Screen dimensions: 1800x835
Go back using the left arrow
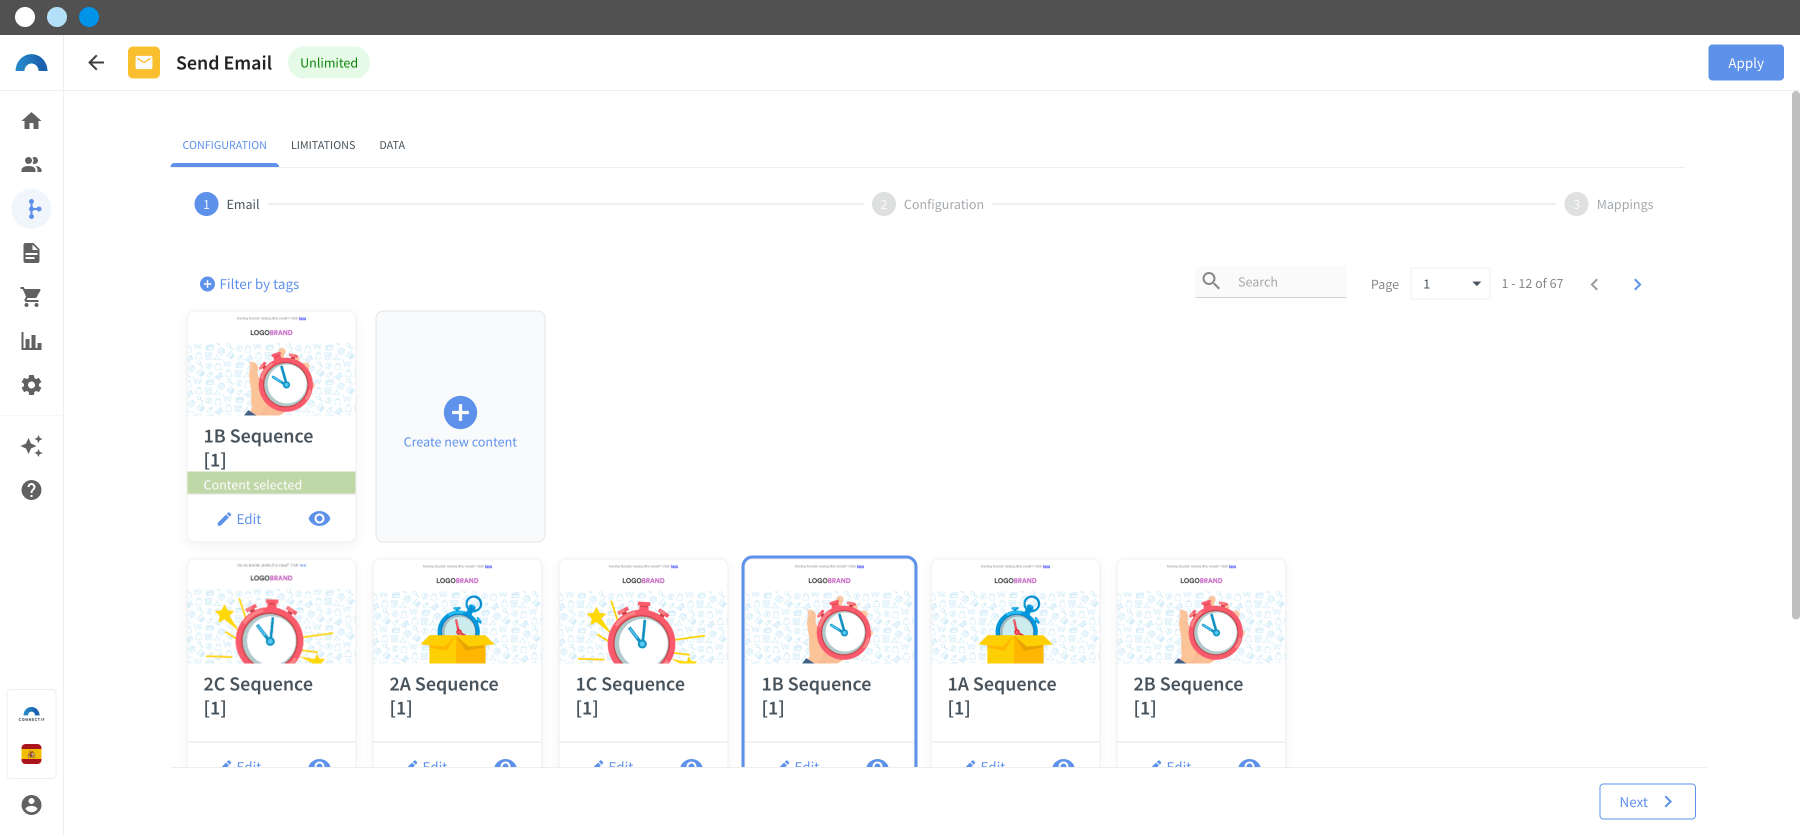pos(96,63)
